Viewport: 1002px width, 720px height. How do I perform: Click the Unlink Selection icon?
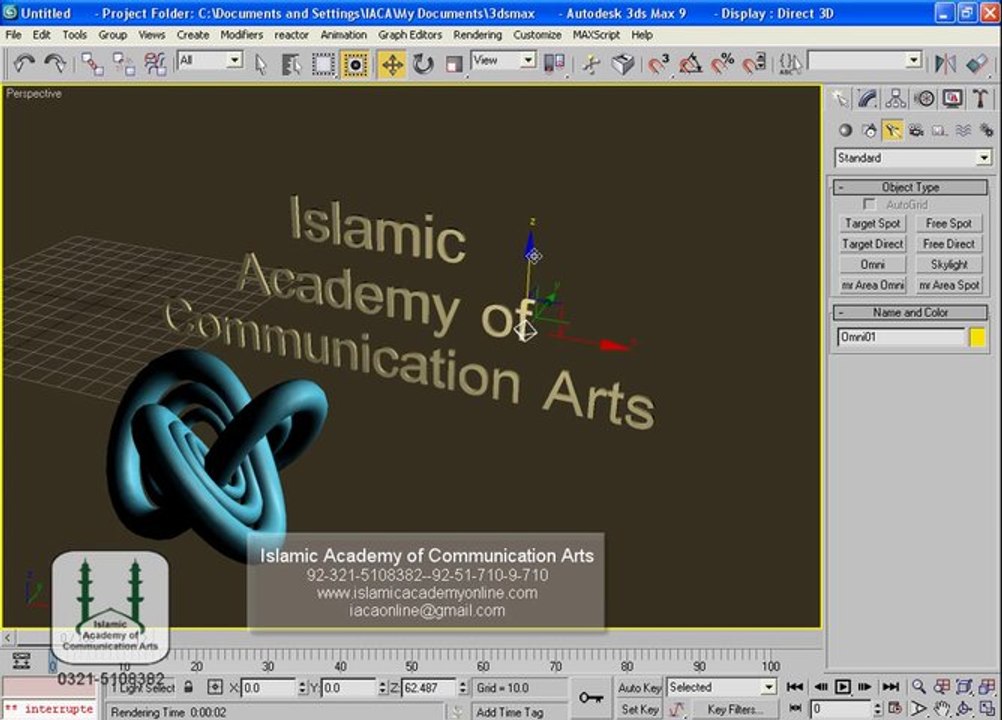pyautogui.click(x=123, y=64)
